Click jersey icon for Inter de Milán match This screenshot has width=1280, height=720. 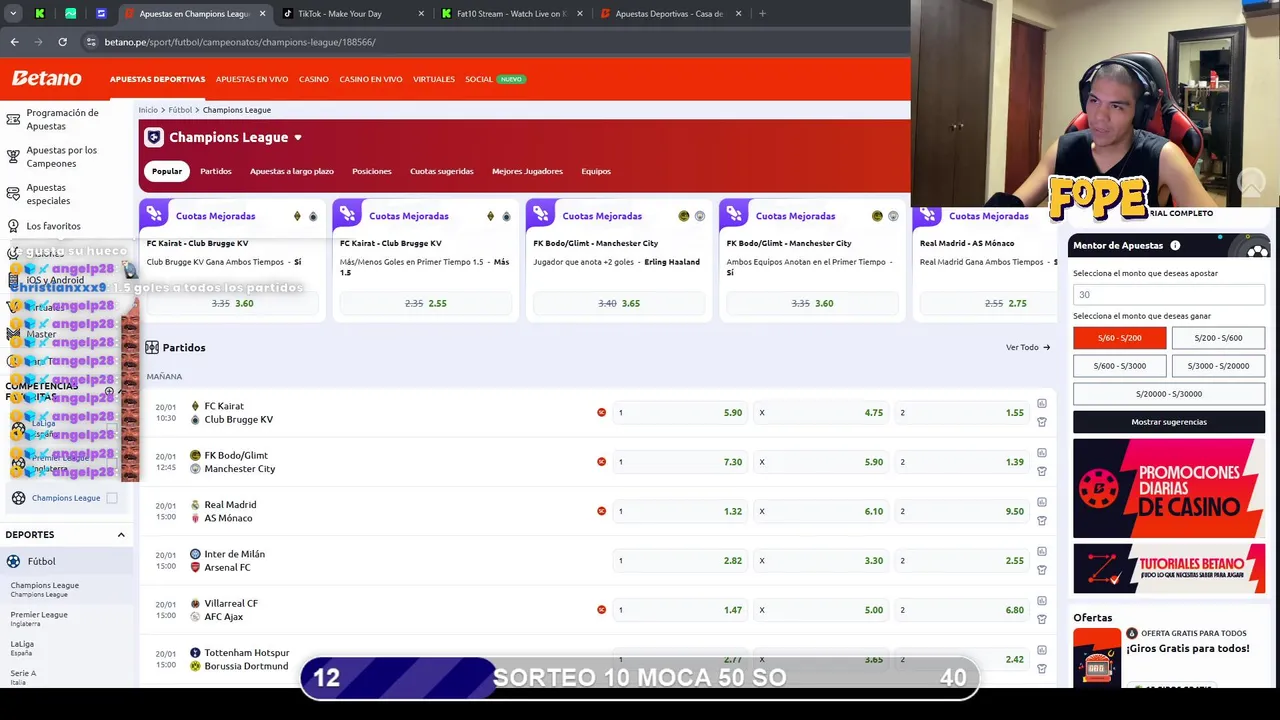tap(1041, 570)
